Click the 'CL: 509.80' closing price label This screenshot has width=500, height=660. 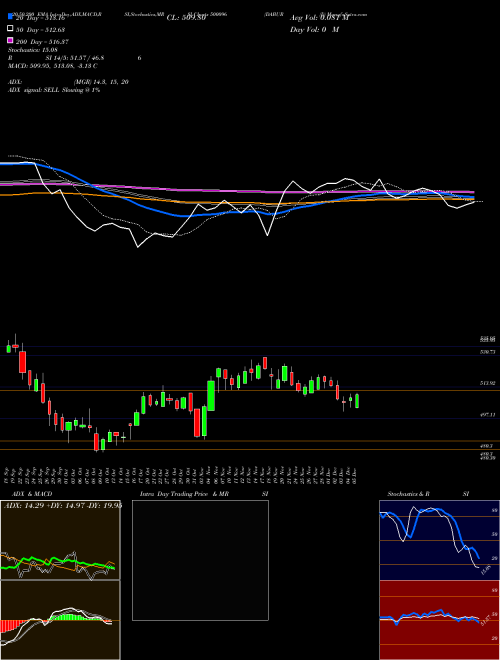[x=186, y=18]
